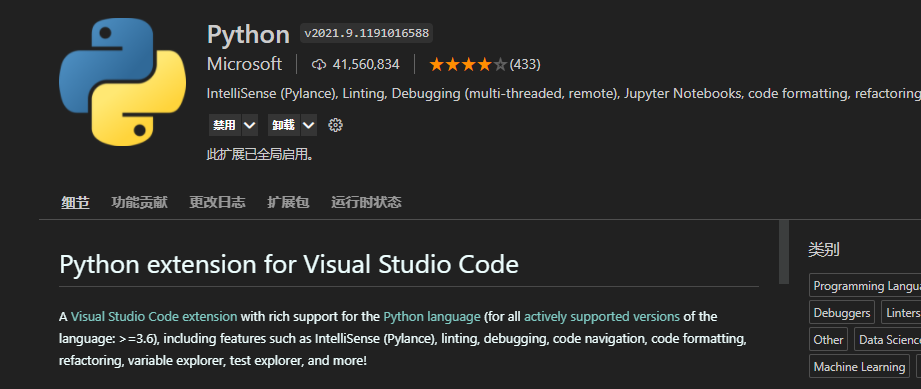921x389 pixels.
Task: Expand the dropdown arrow beside 禁用
Action: (x=249, y=125)
